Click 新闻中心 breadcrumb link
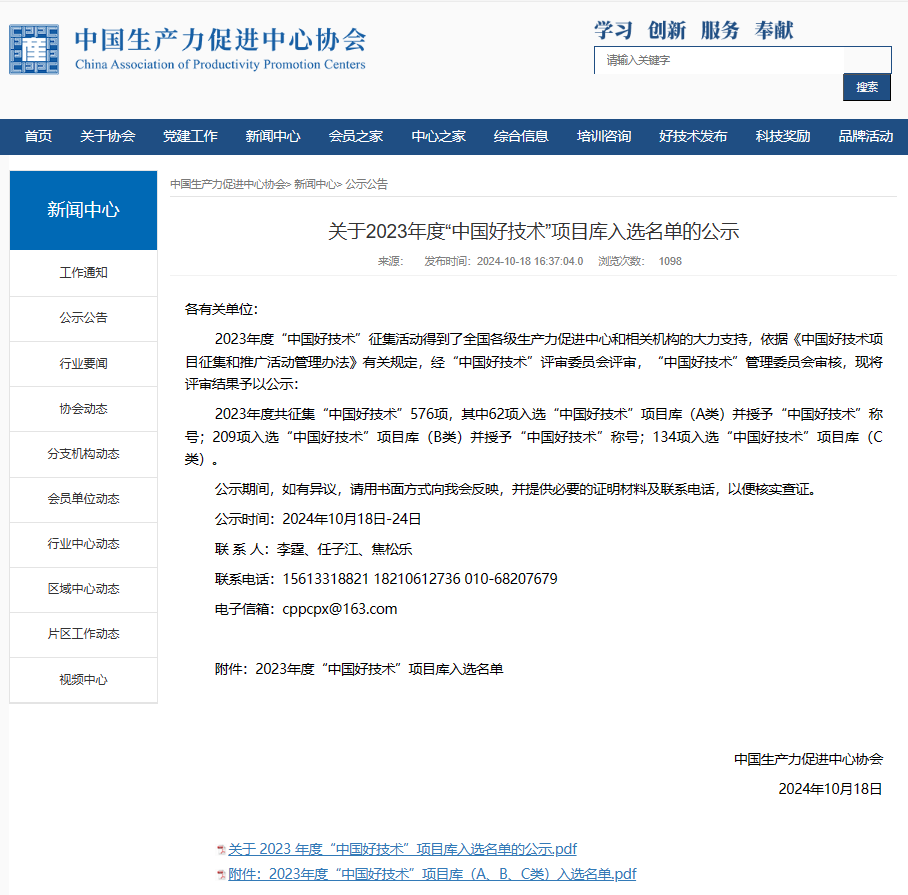 pyautogui.click(x=317, y=184)
